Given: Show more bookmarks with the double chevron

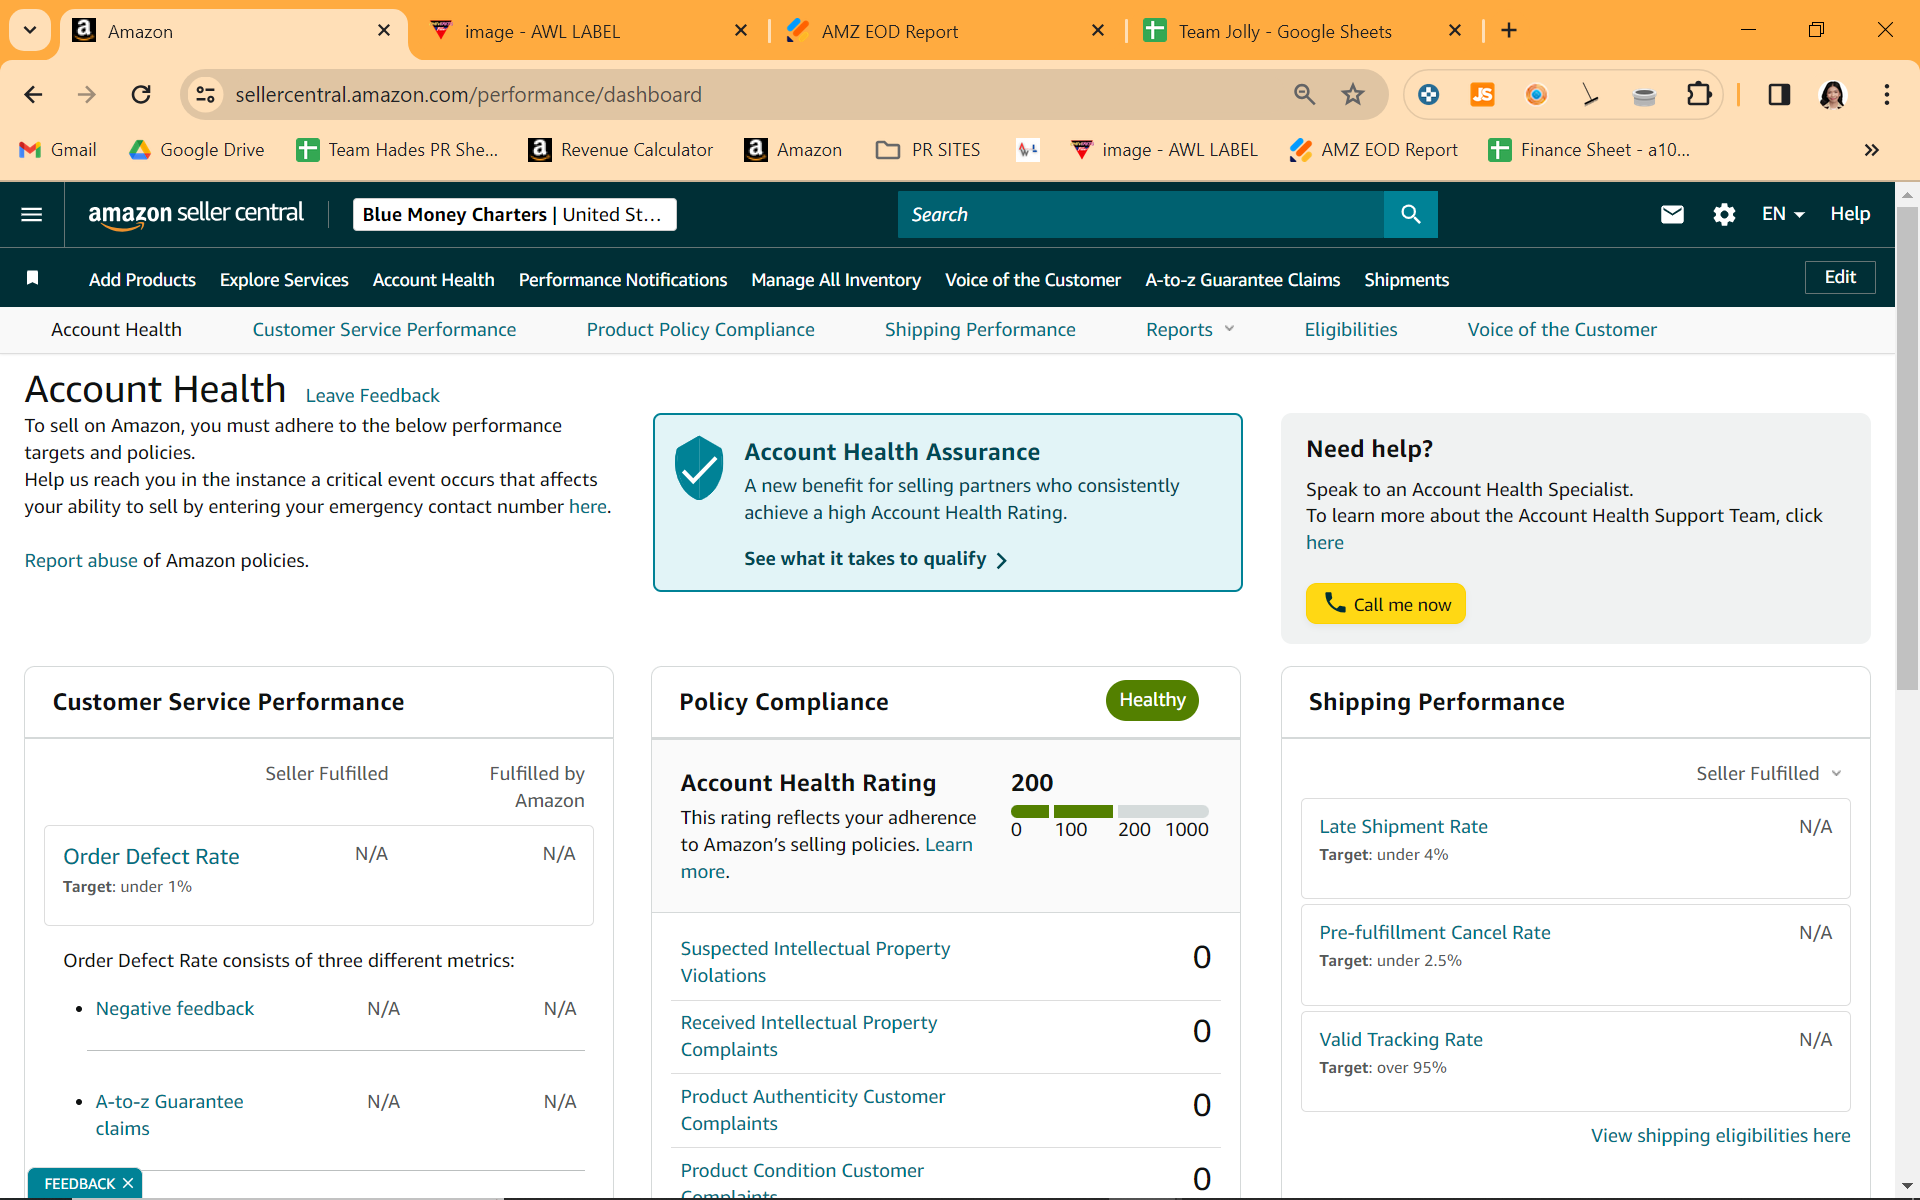Looking at the screenshot, I should [1872, 150].
